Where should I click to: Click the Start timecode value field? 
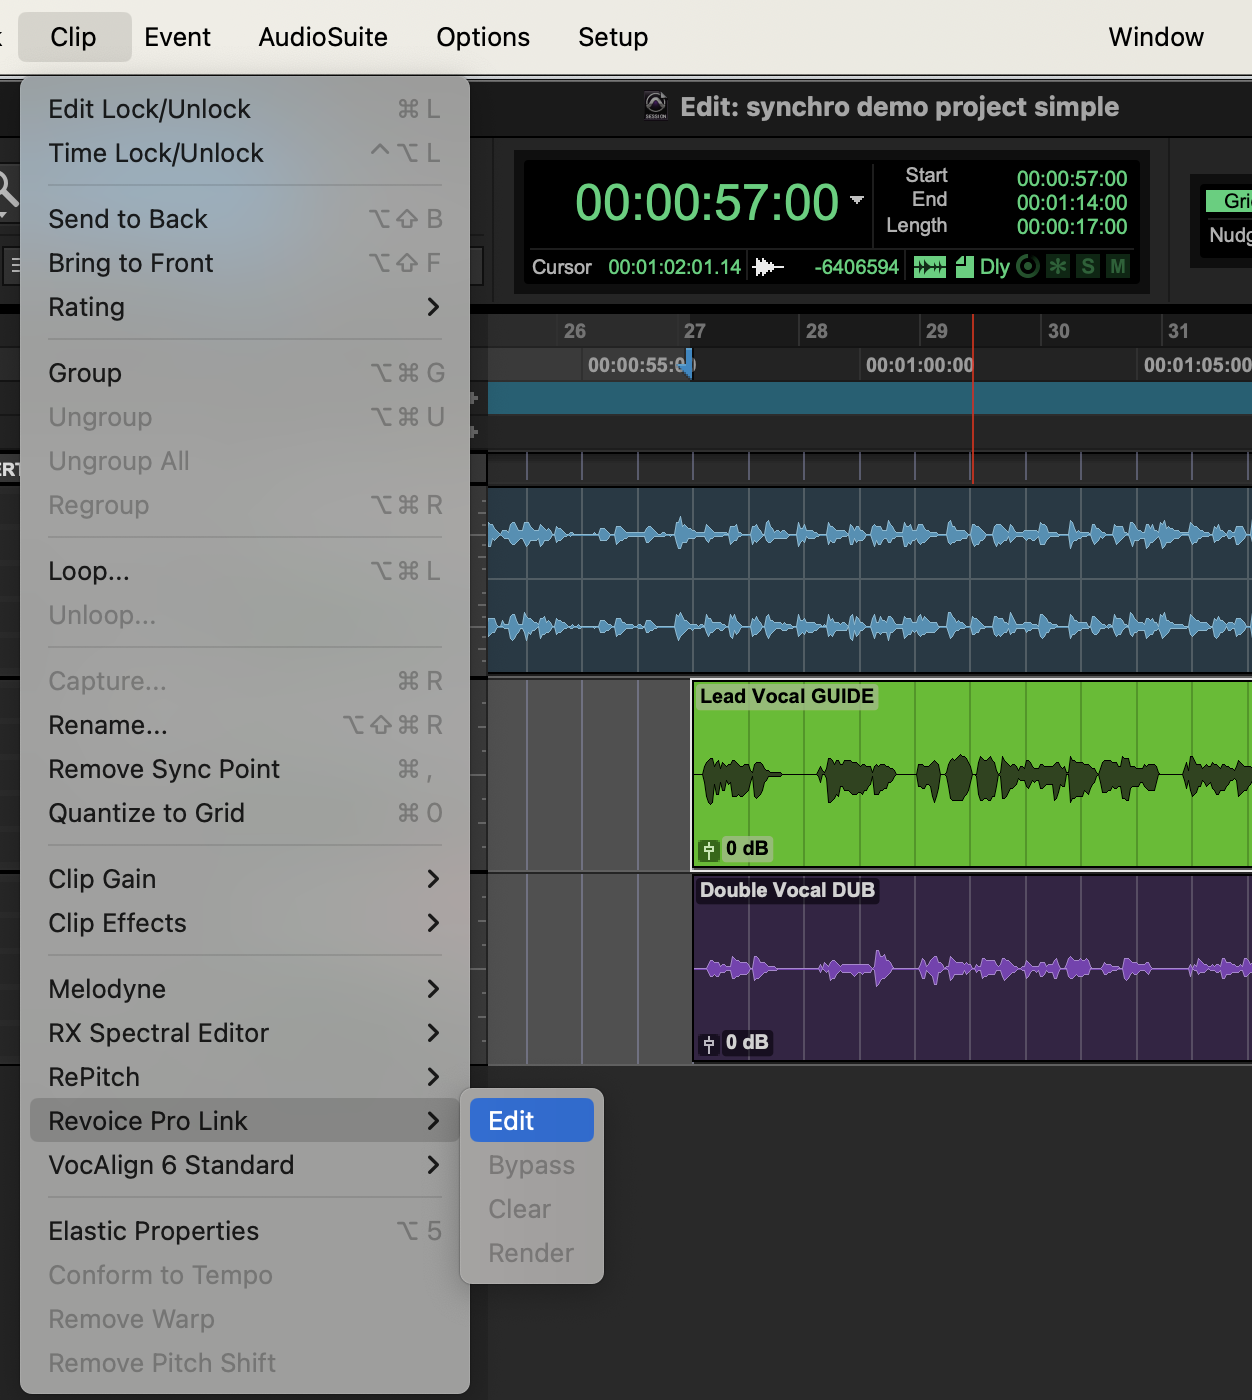coord(1071,179)
